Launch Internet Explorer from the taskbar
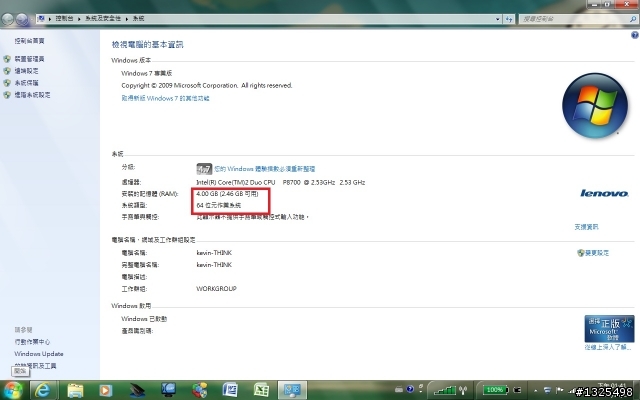Viewport: 640px width, 400px height. point(42,390)
